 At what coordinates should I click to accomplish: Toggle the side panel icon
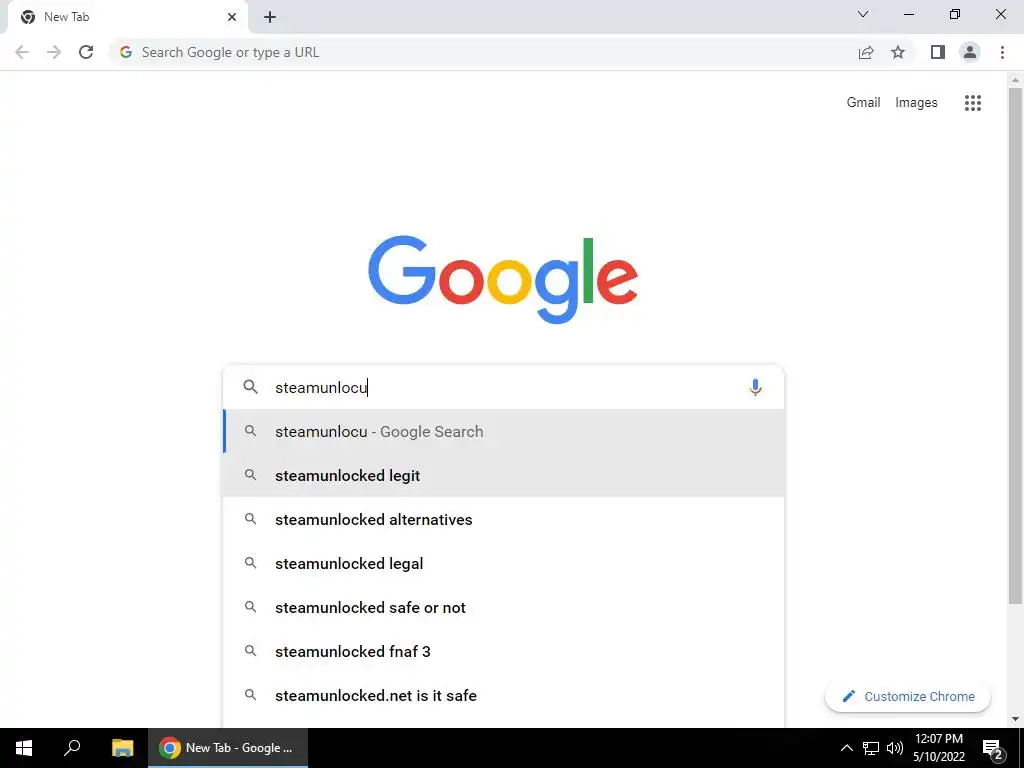click(938, 52)
